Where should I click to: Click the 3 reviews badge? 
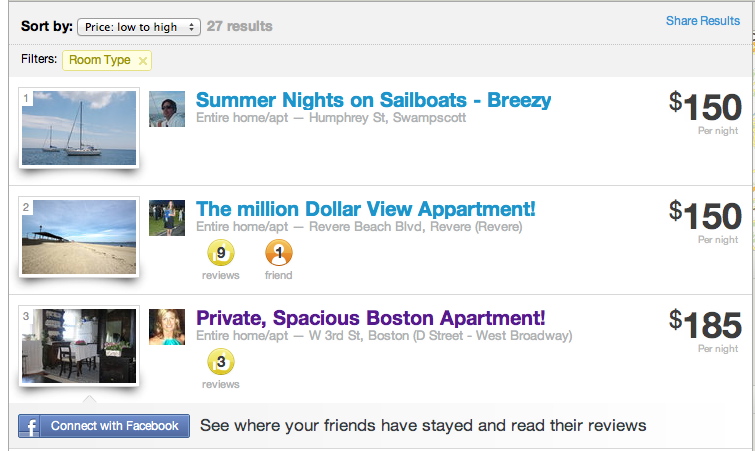[220, 363]
